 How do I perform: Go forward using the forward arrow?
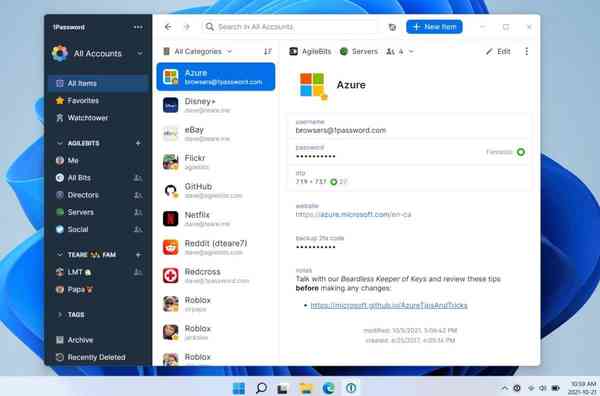click(187, 27)
